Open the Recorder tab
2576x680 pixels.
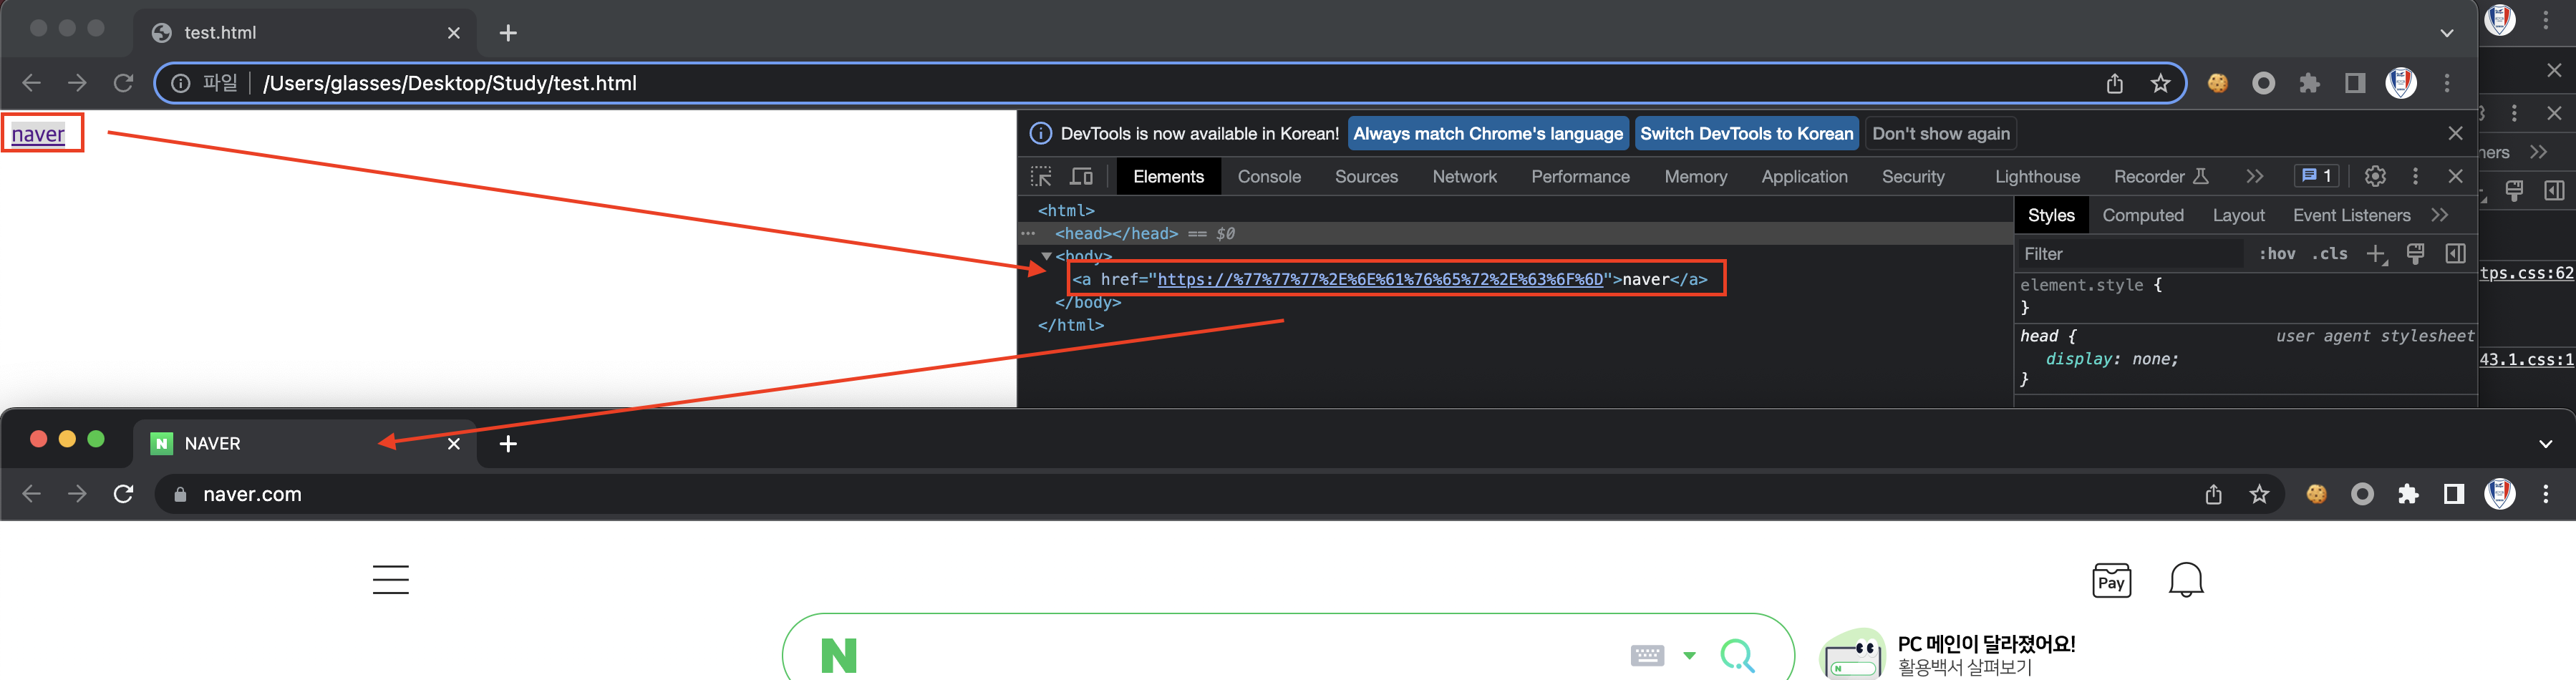(x=2160, y=176)
